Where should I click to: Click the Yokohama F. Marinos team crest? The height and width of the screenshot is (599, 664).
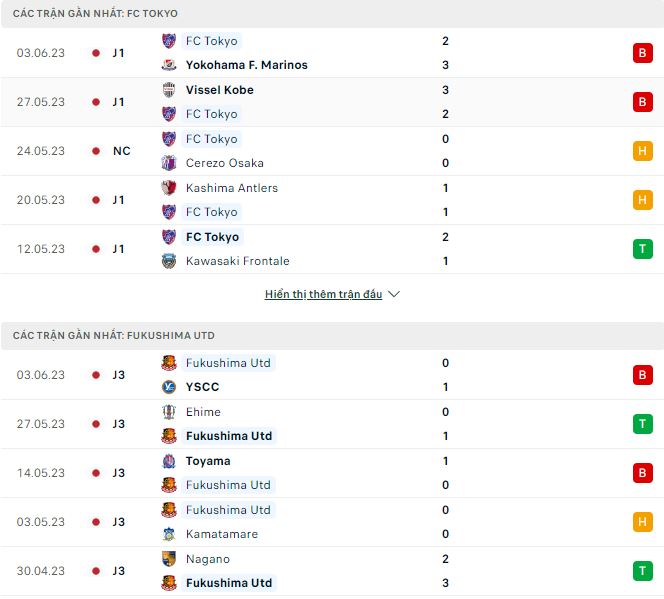click(x=169, y=65)
